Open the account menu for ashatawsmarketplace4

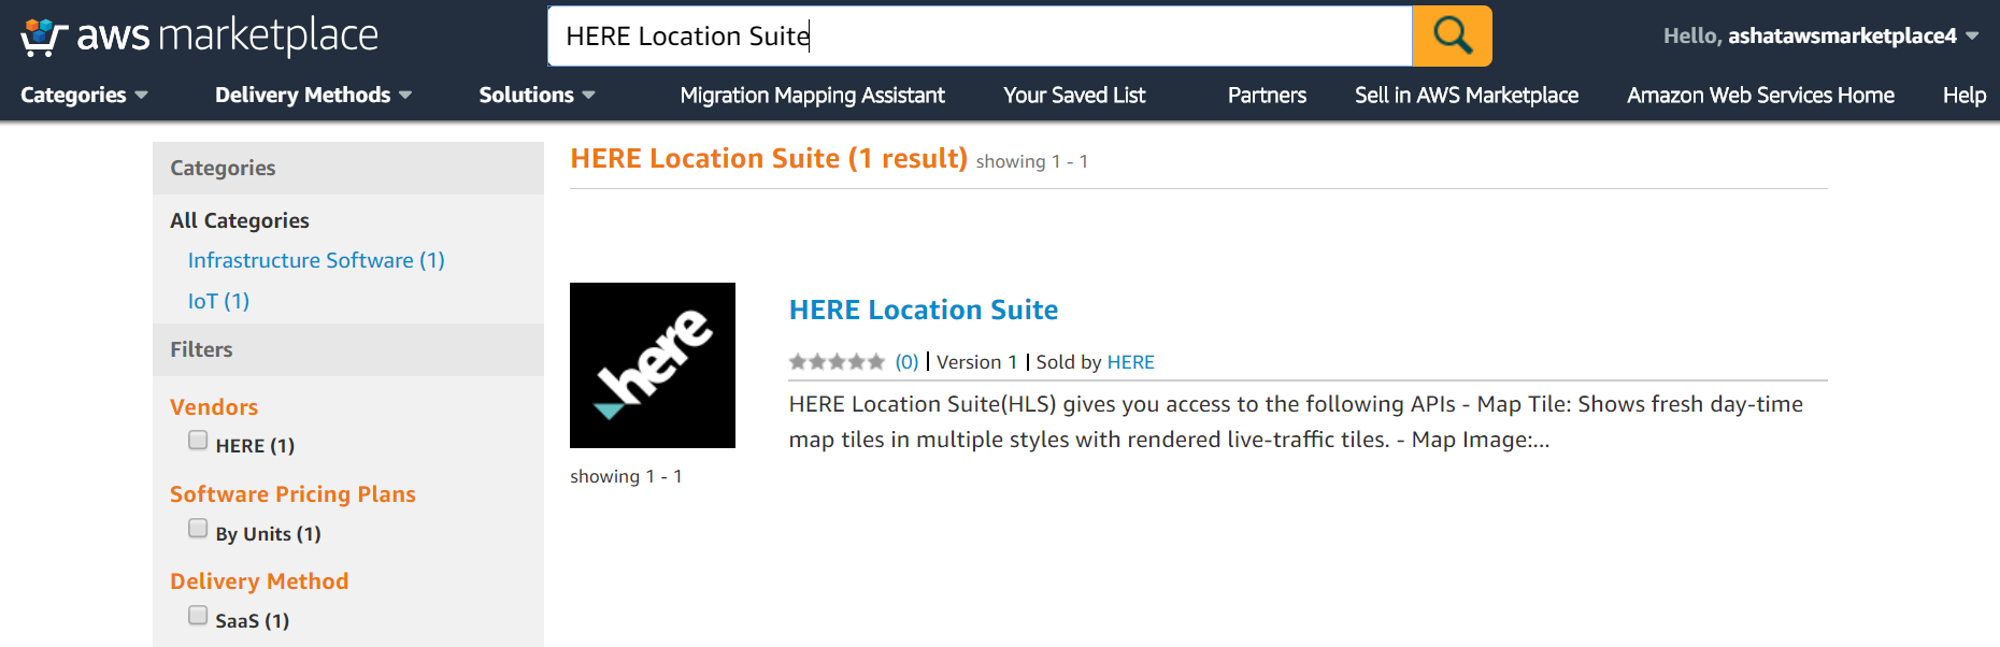point(1820,36)
